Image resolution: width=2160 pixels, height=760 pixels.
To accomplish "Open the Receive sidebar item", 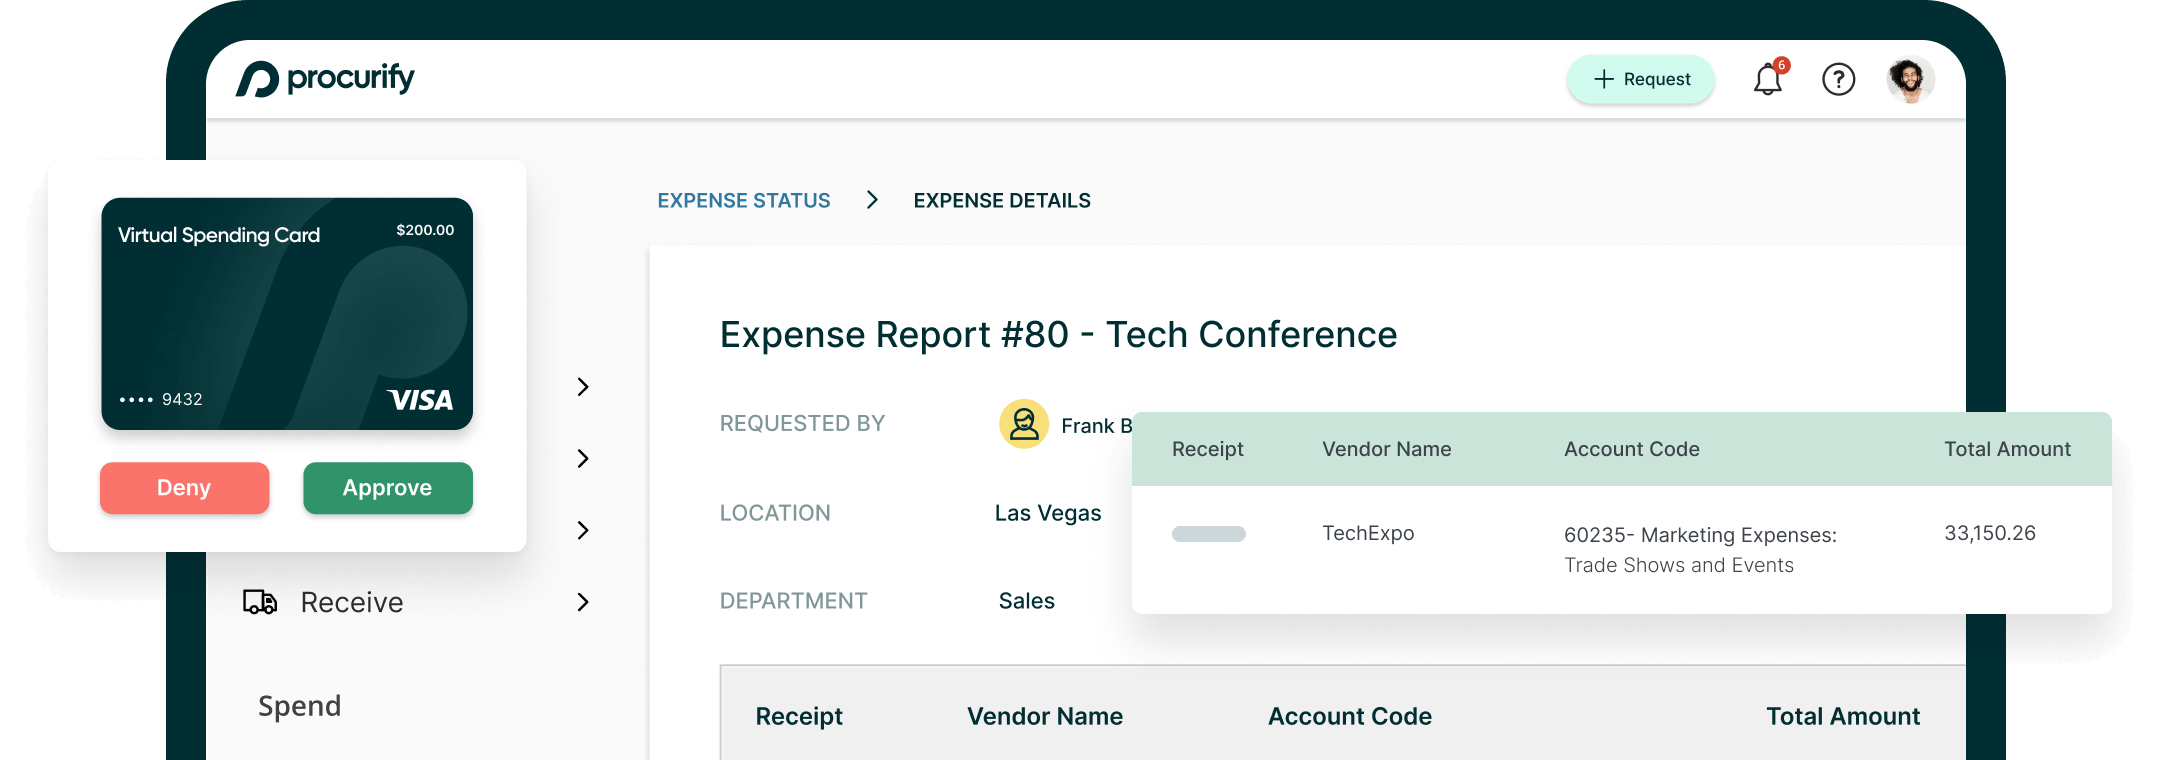I will tap(352, 602).
